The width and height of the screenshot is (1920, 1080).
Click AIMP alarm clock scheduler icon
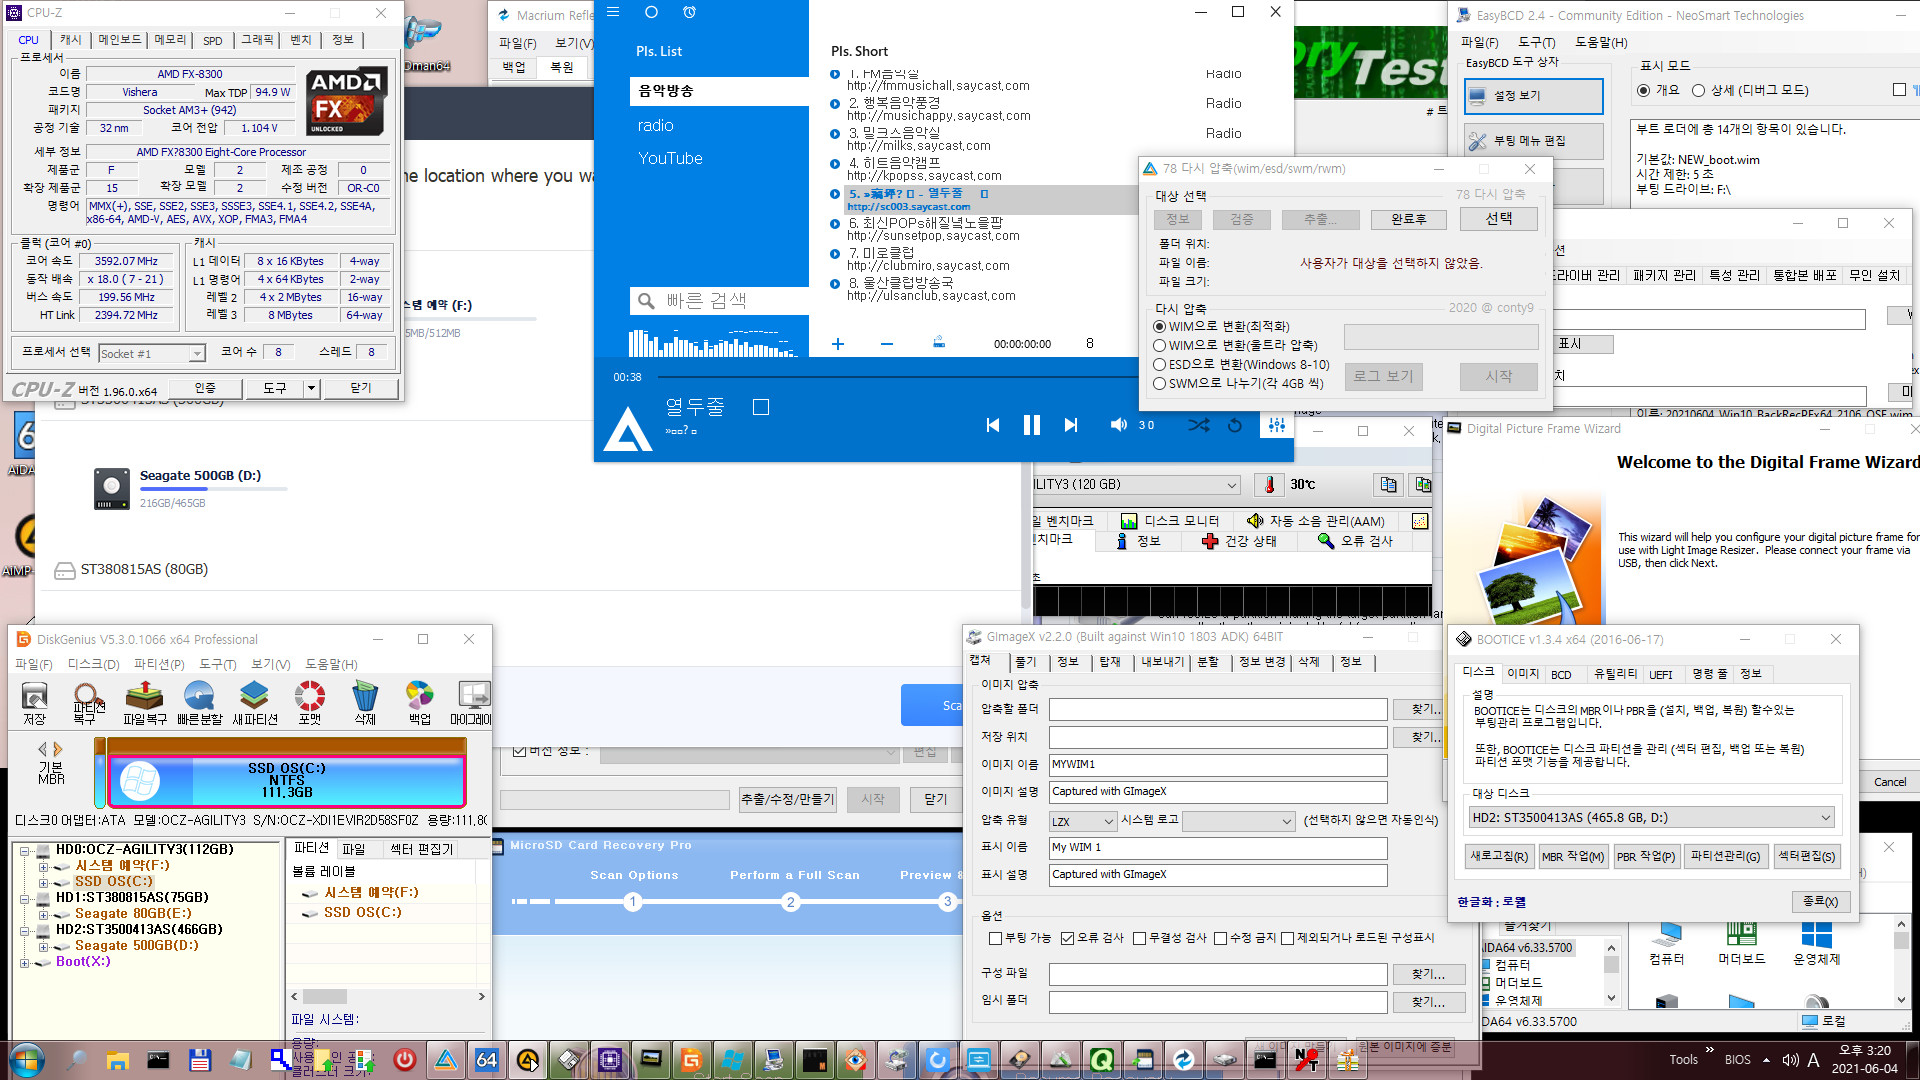pos(689,12)
